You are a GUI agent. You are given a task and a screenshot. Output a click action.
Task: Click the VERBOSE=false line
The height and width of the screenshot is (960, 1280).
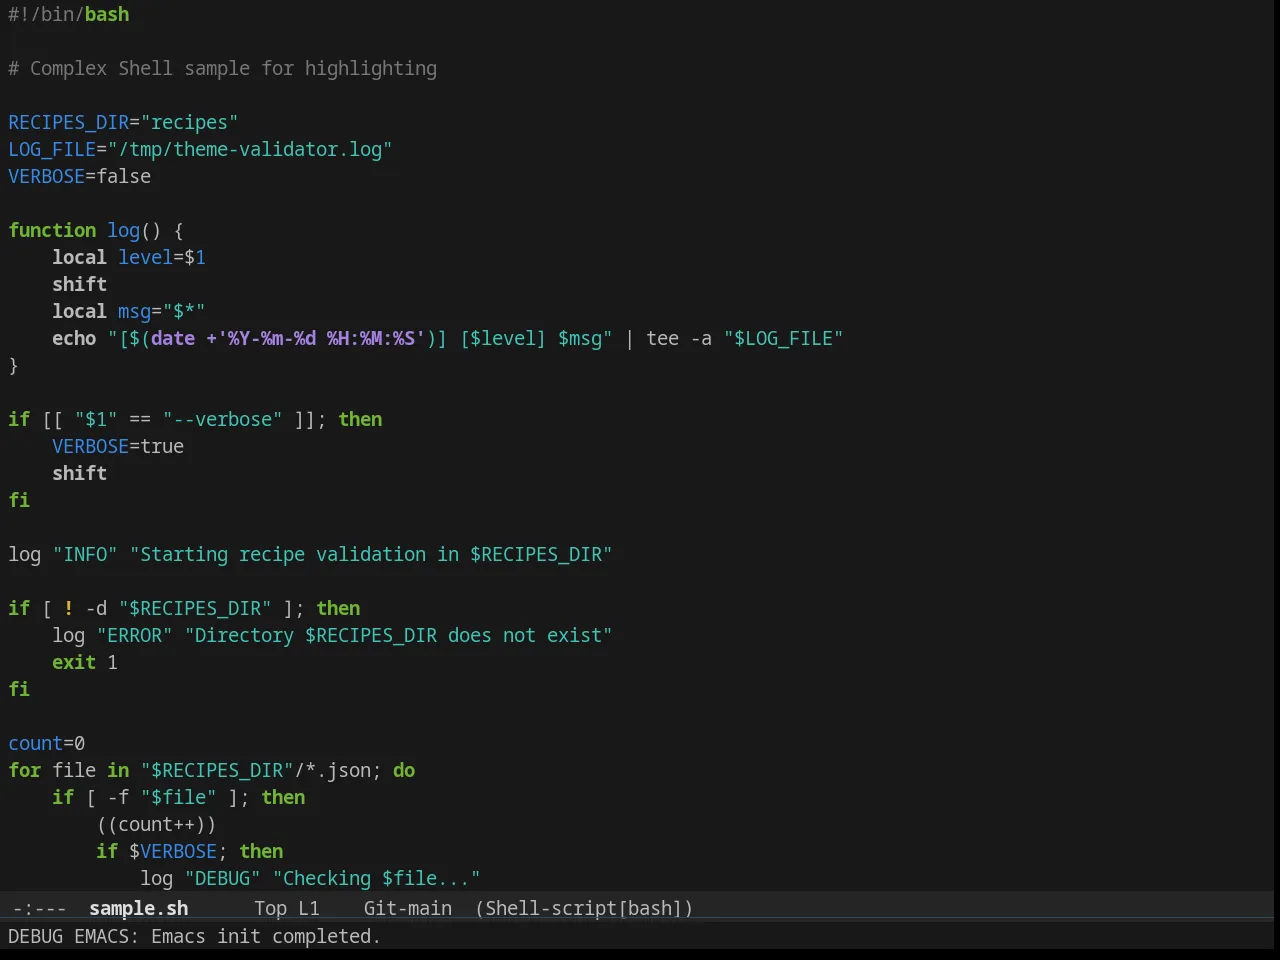[x=80, y=176]
